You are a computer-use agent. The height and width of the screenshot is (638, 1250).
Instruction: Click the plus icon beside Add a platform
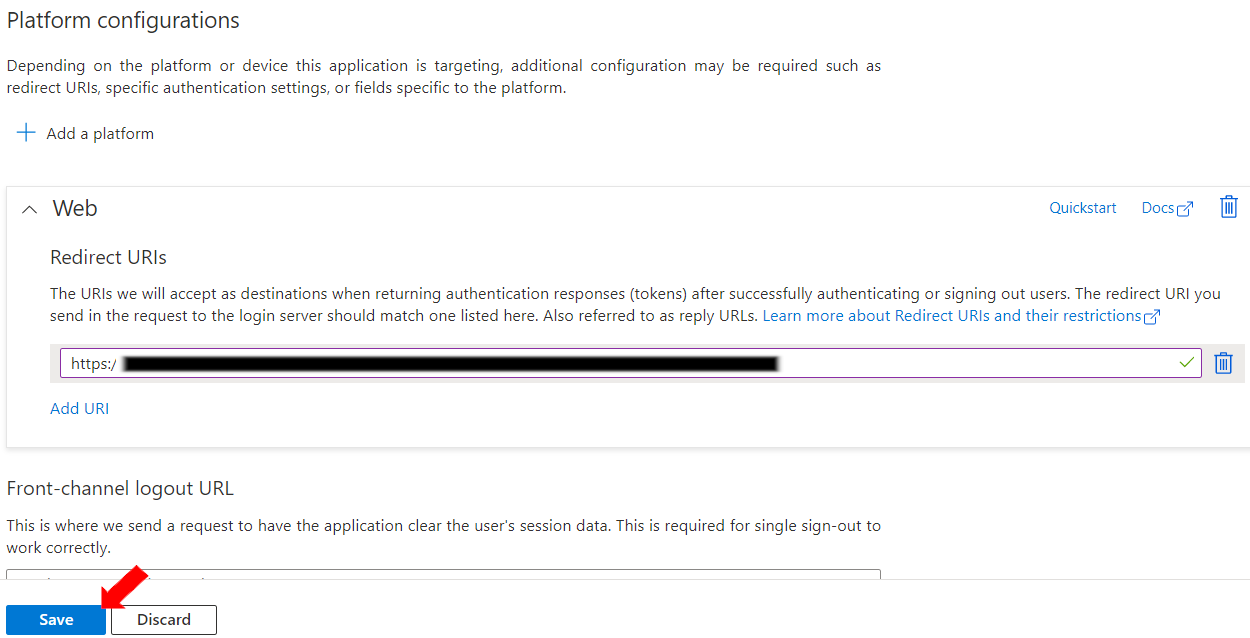pos(26,133)
